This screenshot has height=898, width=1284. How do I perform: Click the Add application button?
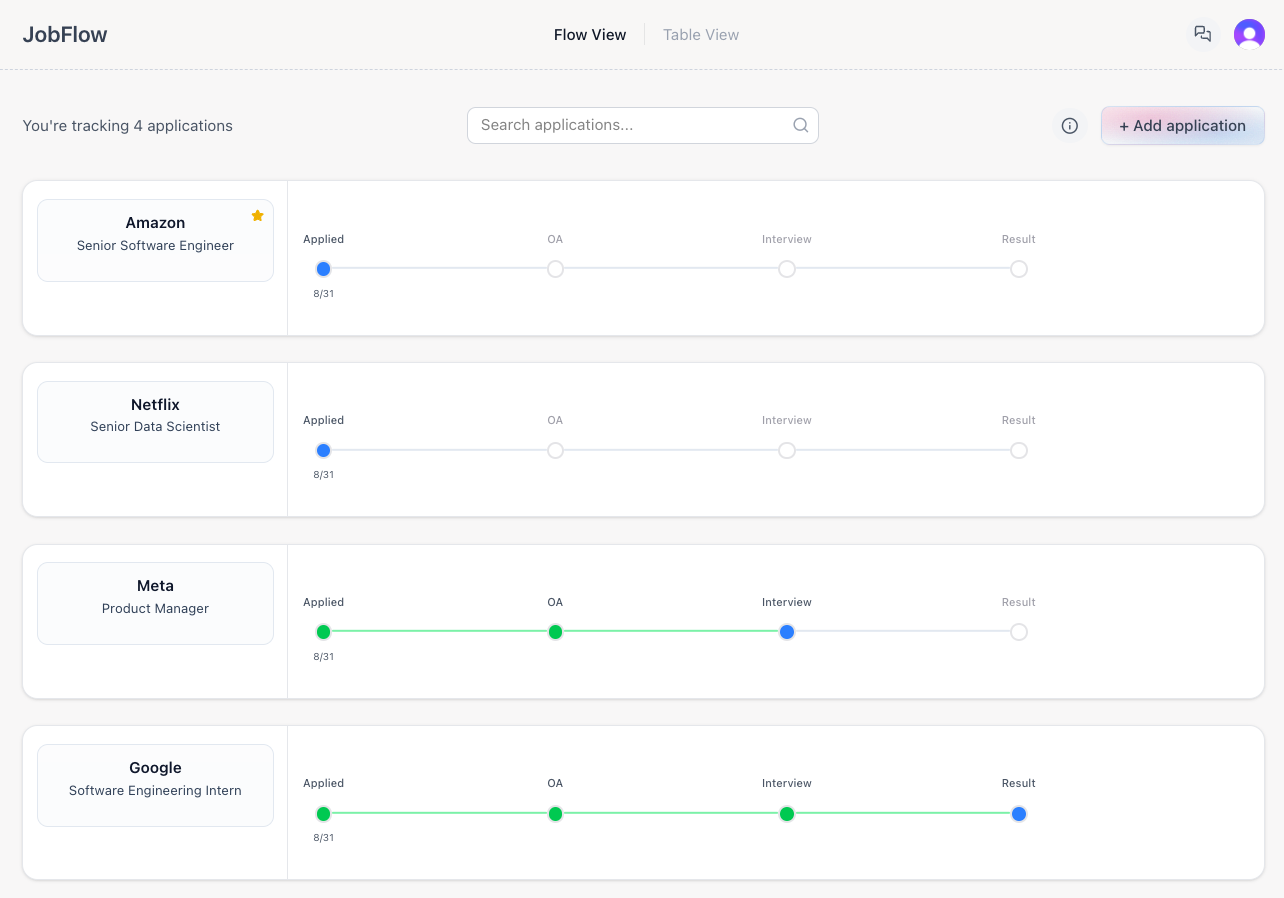pyautogui.click(x=1182, y=126)
